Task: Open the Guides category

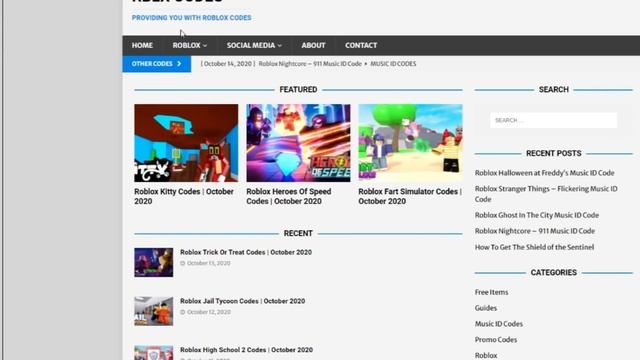Action: pyautogui.click(x=486, y=308)
